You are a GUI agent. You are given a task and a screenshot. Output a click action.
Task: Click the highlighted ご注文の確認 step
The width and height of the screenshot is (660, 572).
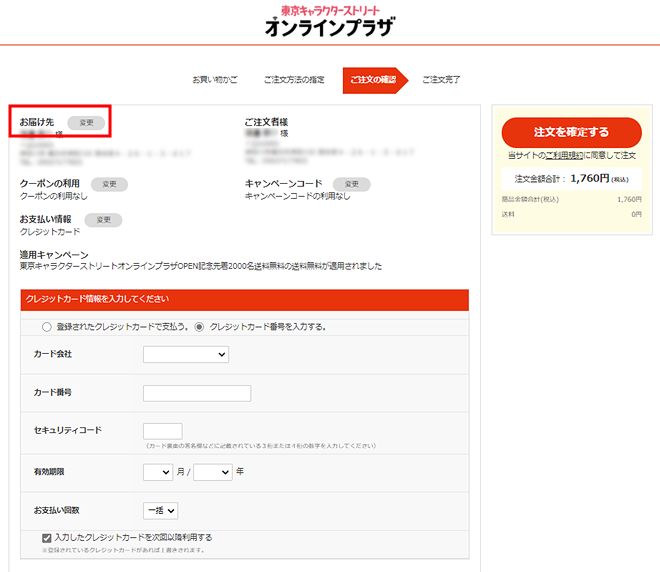[373, 79]
